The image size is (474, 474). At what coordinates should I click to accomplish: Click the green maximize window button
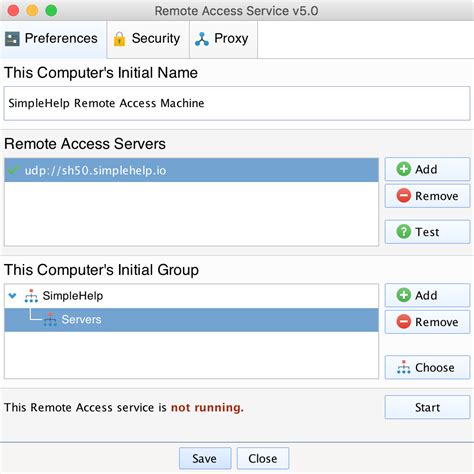tap(51, 11)
